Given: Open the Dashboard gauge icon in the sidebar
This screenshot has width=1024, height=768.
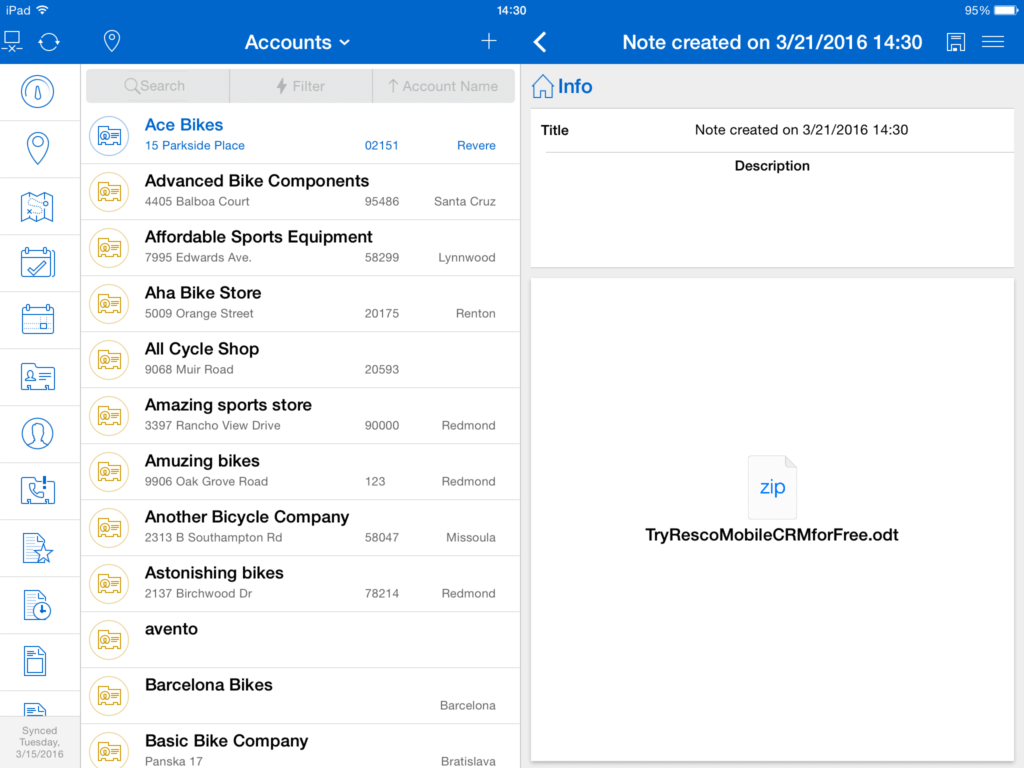Looking at the screenshot, I should tap(39, 92).
